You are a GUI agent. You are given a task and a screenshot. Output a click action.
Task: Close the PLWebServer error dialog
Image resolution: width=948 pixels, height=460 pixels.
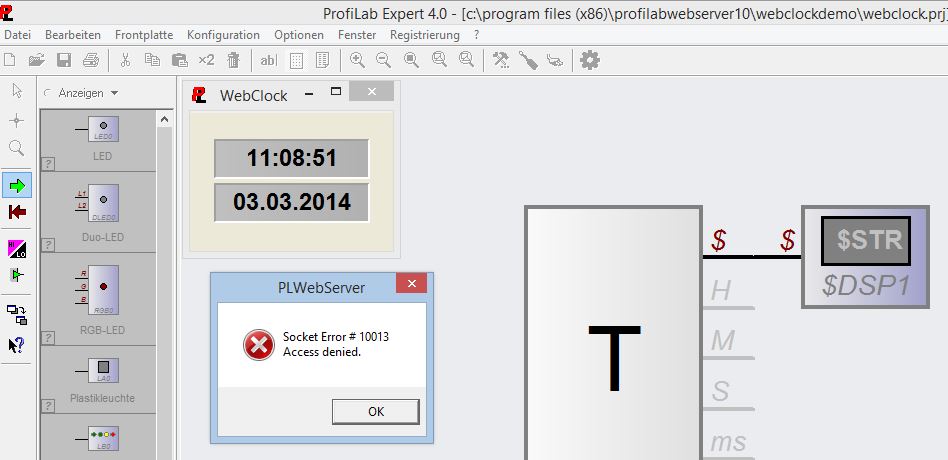pos(411,283)
